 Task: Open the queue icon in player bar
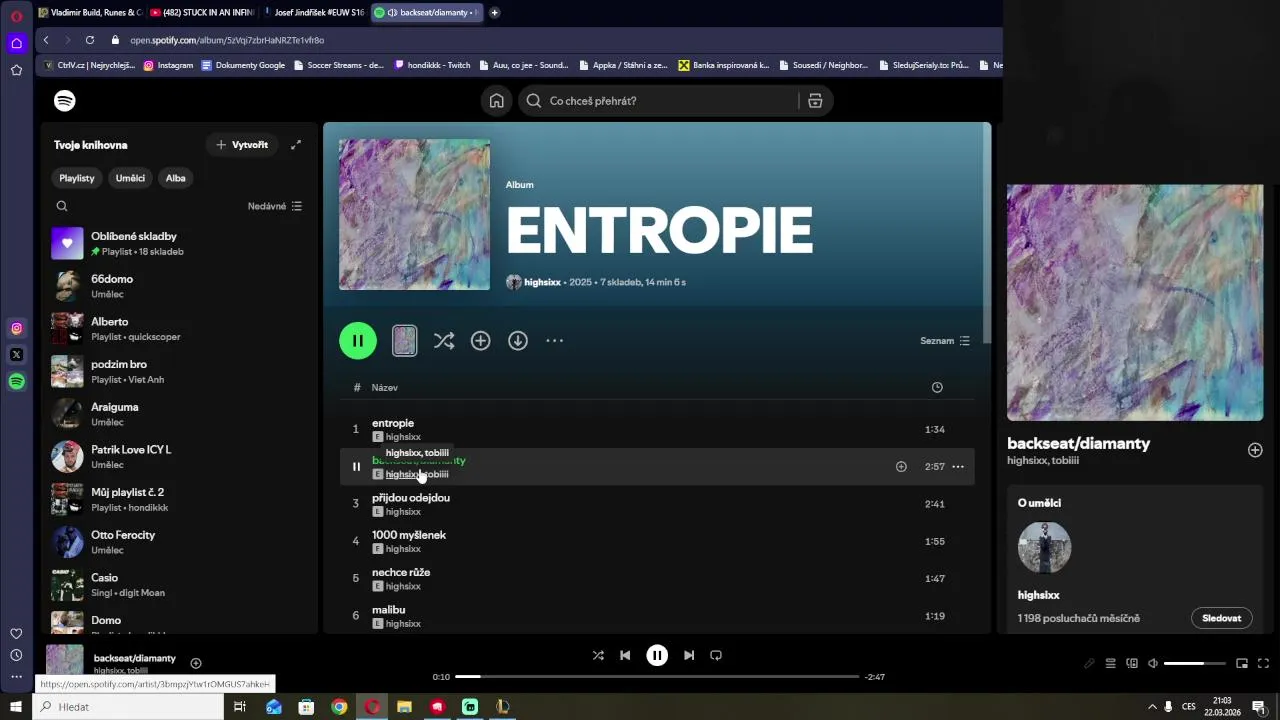click(1110, 663)
